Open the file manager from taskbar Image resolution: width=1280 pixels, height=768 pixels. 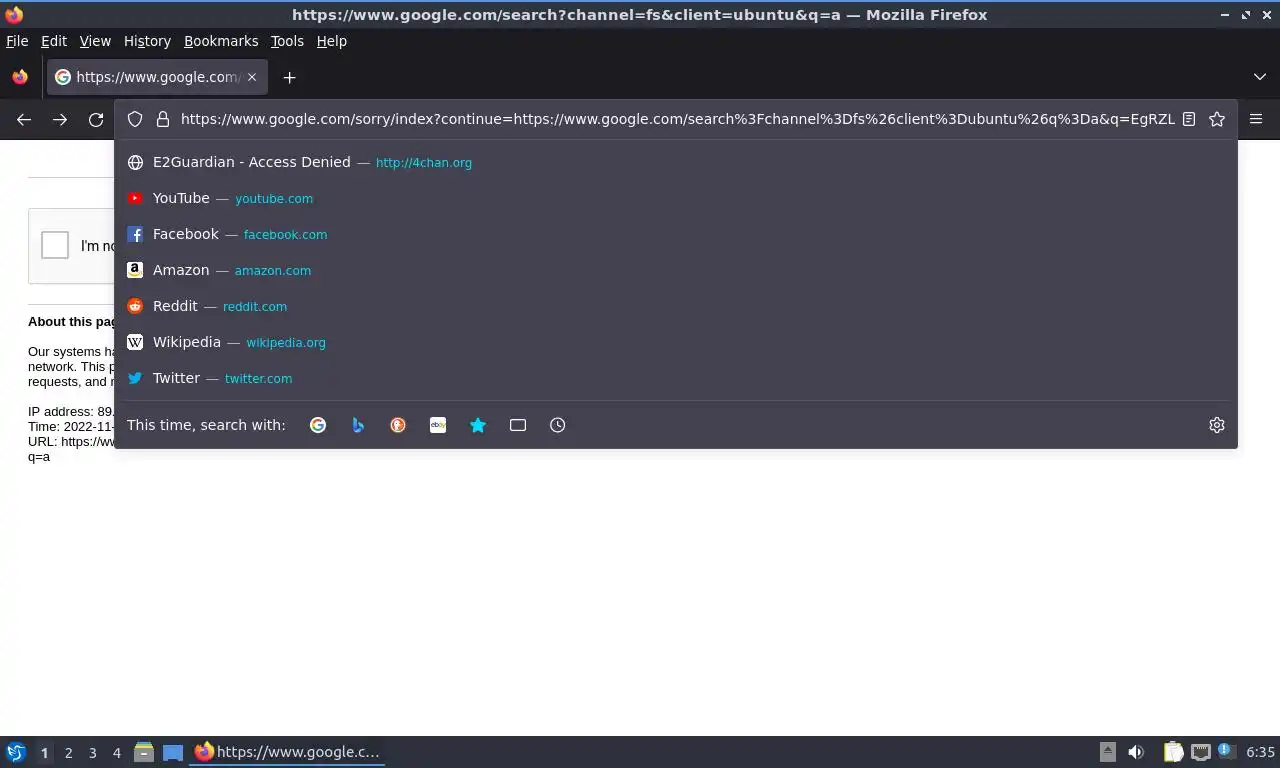click(144, 752)
